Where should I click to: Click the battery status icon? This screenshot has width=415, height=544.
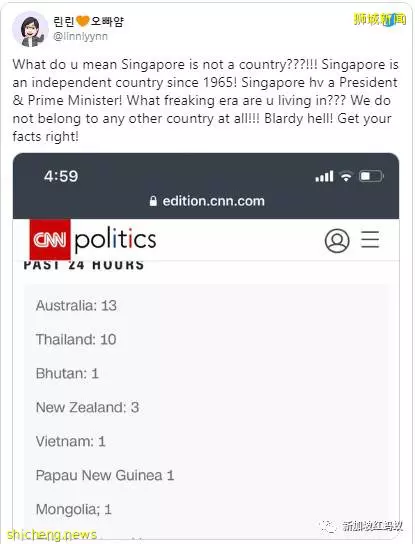371,176
